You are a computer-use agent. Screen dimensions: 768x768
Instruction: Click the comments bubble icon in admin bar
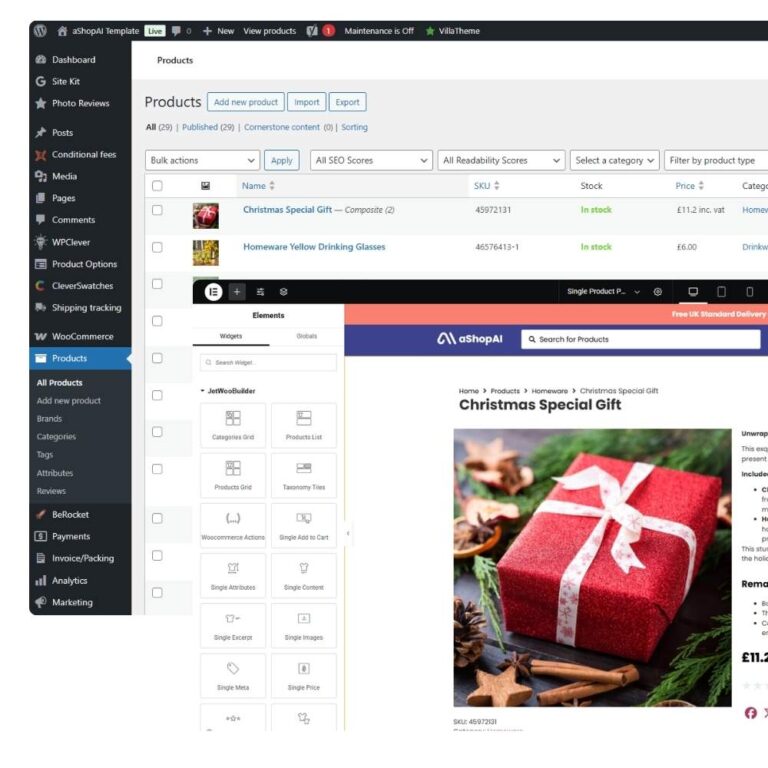[176, 31]
